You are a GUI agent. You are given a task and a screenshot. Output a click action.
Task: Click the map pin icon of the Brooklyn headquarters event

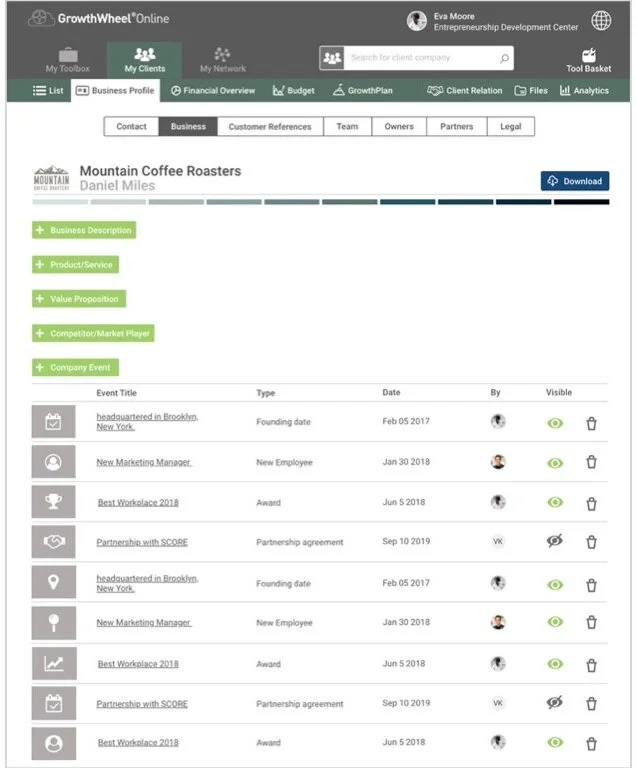tap(53, 582)
